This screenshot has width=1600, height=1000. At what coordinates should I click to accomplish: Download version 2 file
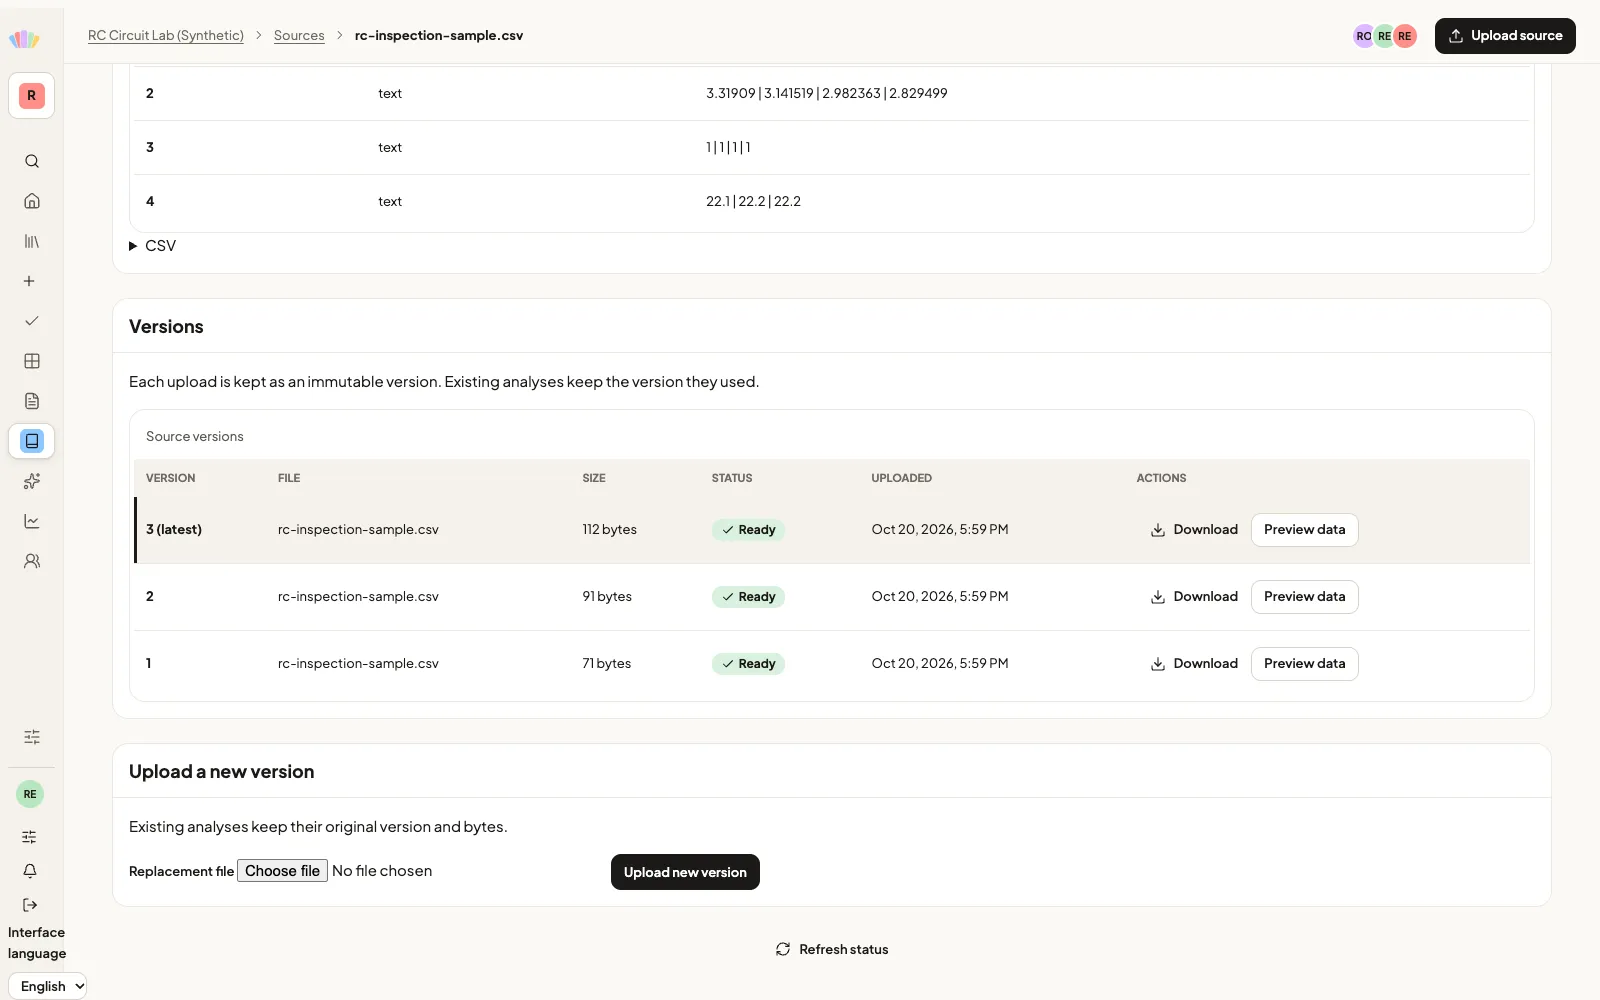(x=1194, y=597)
